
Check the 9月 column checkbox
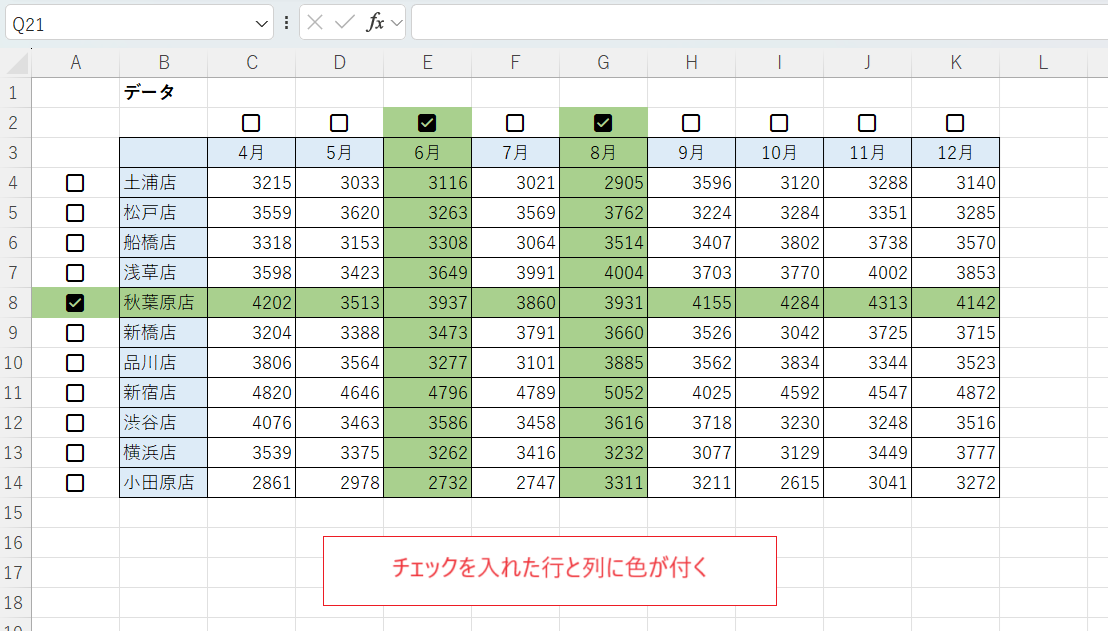(x=691, y=123)
